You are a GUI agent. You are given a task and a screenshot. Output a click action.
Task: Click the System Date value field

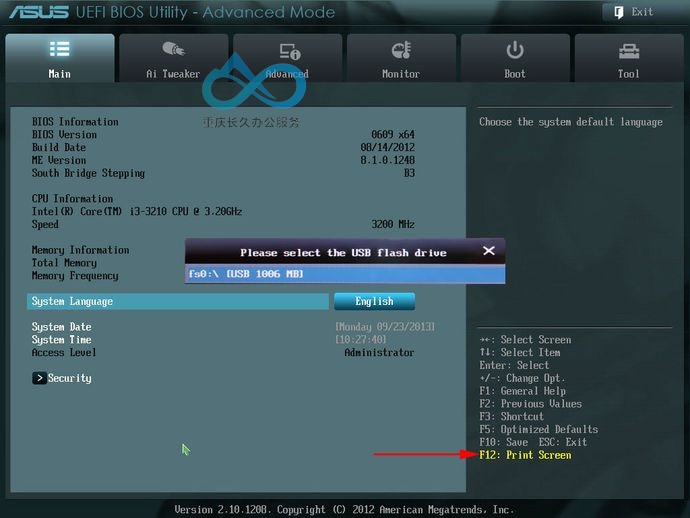tap(385, 327)
